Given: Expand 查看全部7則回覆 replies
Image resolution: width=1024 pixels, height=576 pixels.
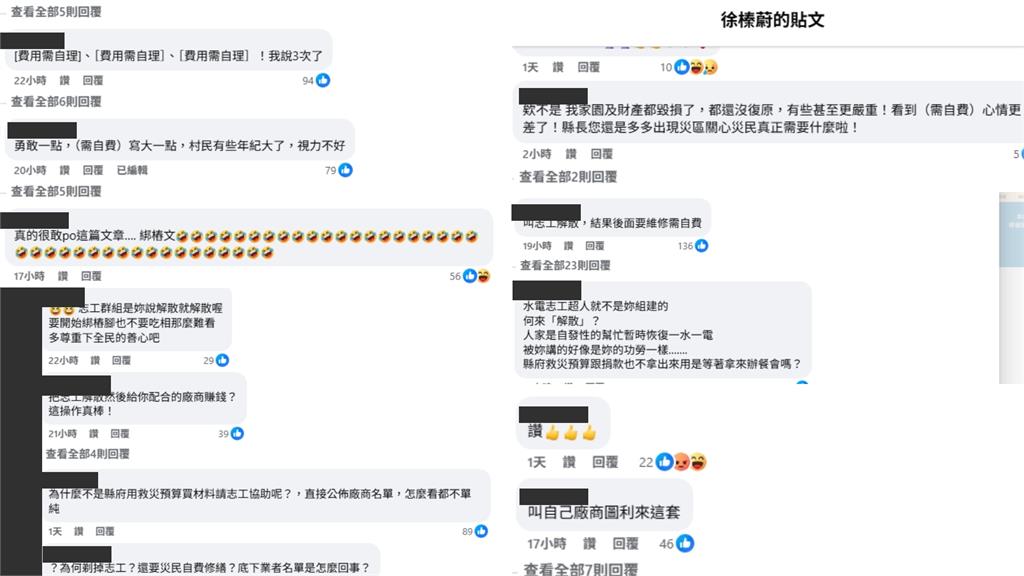Looking at the screenshot, I should pyautogui.click(x=580, y=569).
